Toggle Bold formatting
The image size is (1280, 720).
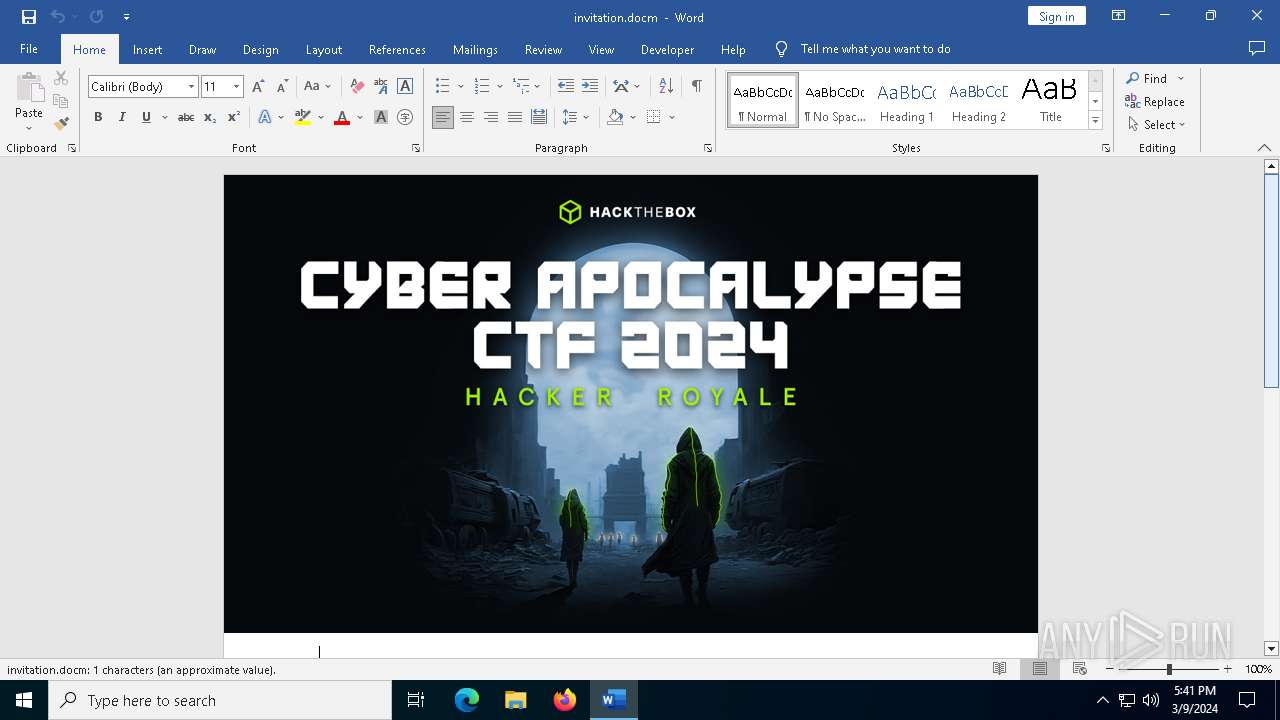tap(98, 117)
